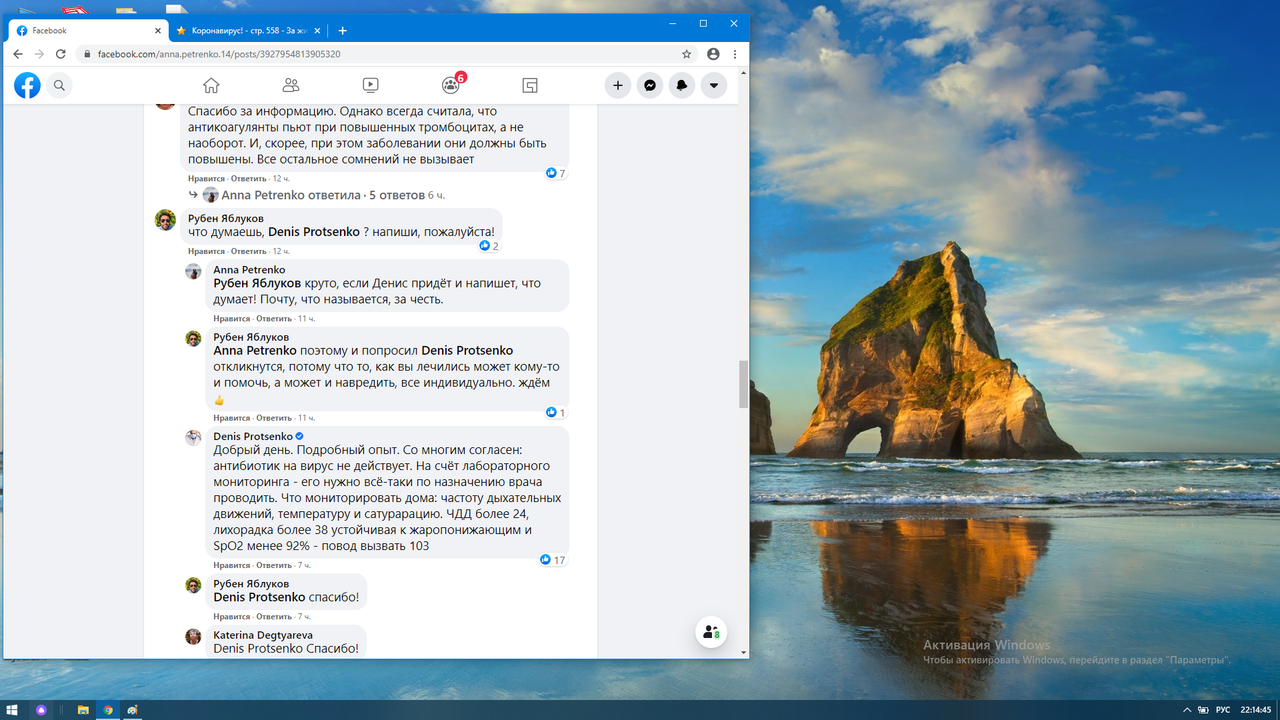Click the '7 ч.' timestamp under Denis's comment
Screen dimensions: 1280x720
coord(304,565)
